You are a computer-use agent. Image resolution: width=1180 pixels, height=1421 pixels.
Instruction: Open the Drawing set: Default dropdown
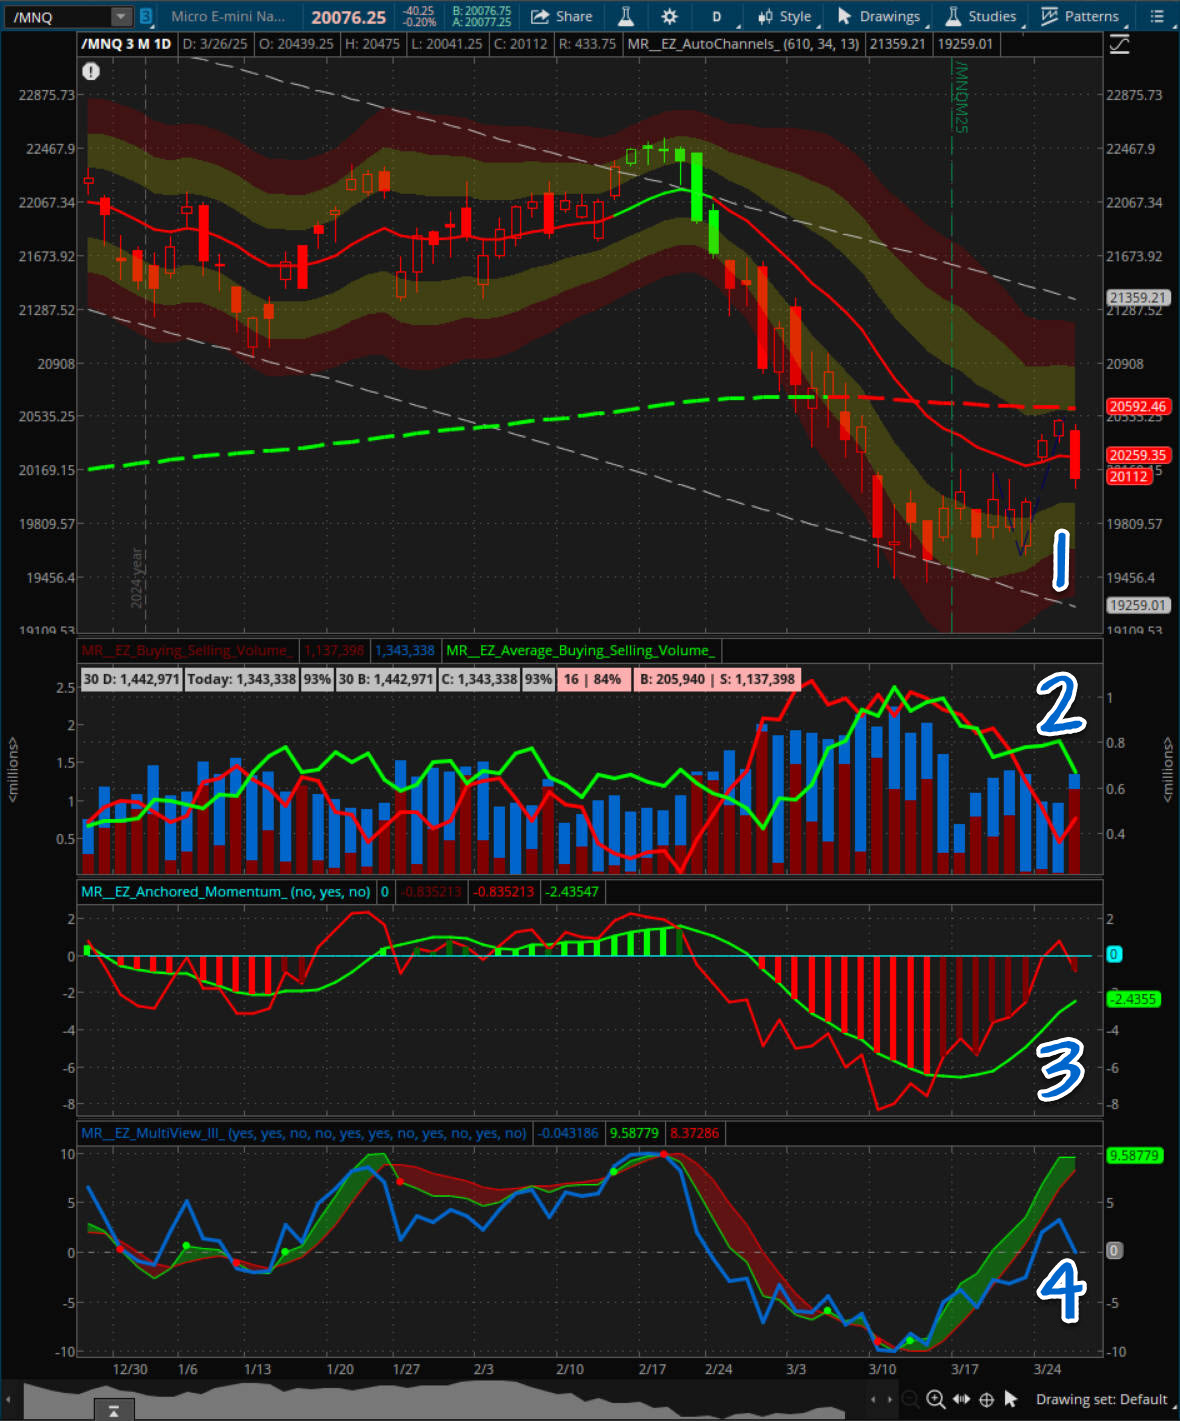pyautogui.click(x=1101, y=1399)
